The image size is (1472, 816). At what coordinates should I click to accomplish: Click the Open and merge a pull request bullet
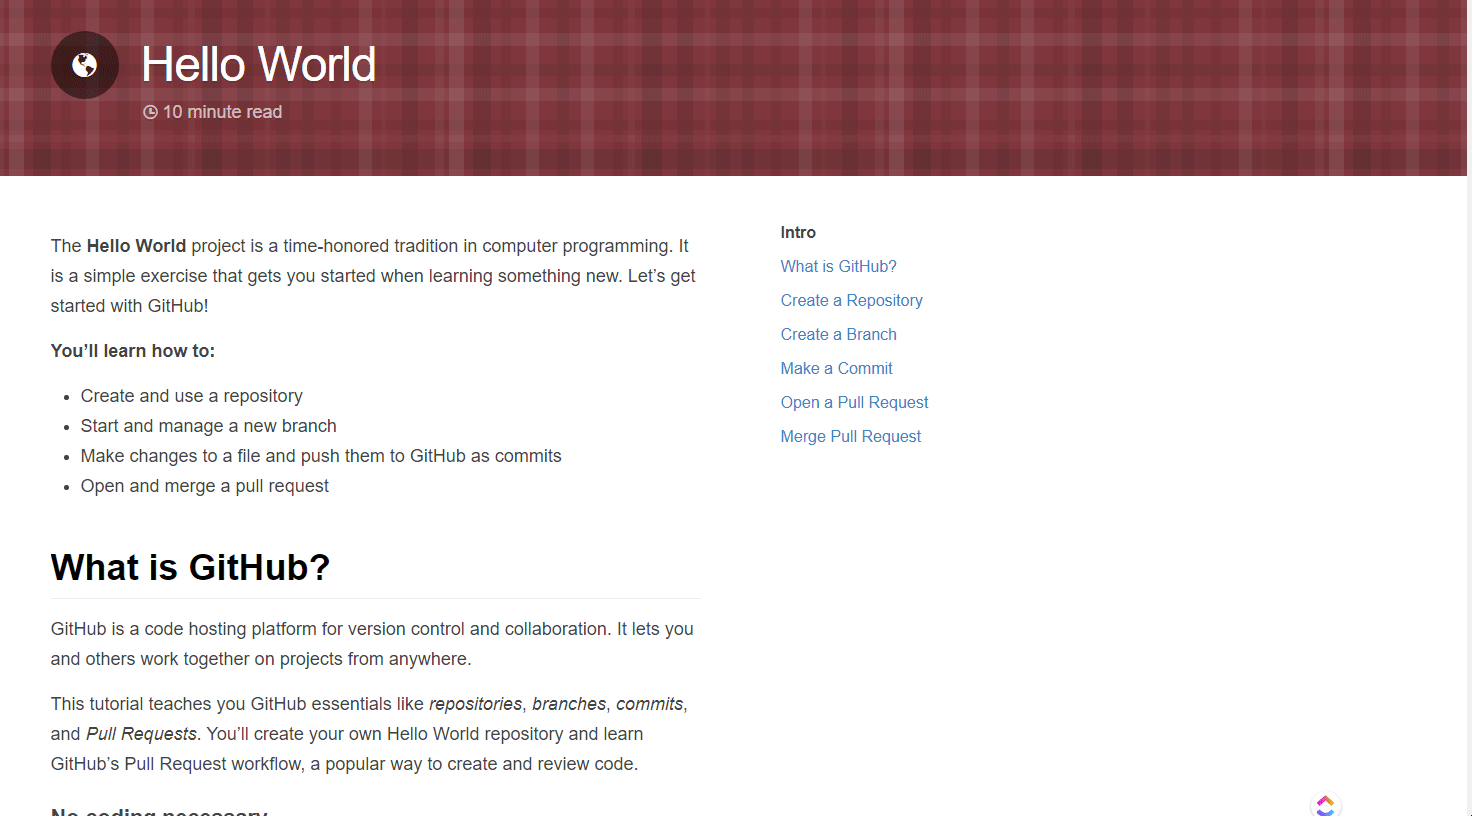tap(204, 486)
